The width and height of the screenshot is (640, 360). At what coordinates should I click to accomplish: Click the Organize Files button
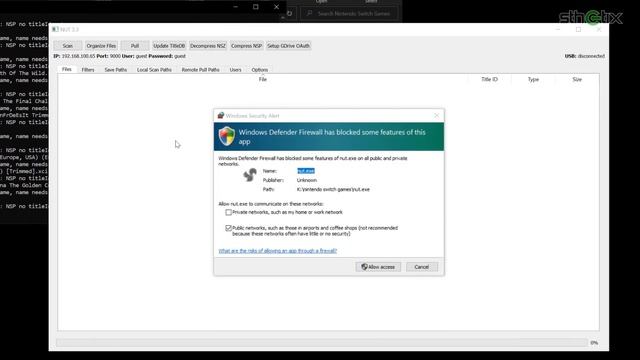(x=101, y=46)
